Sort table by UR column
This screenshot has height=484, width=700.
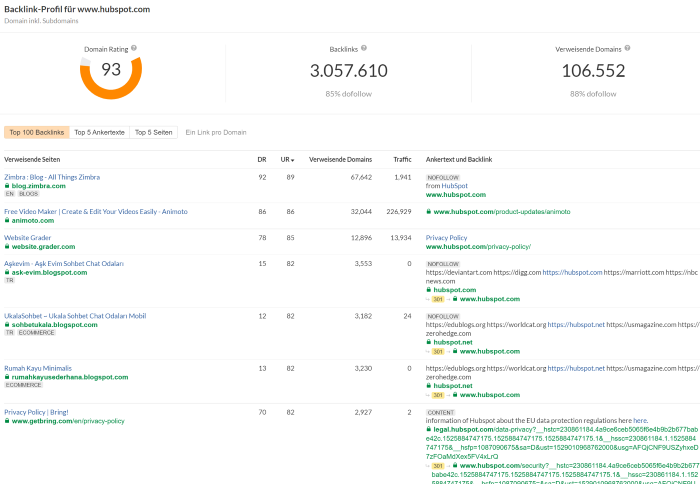point(288,159)
